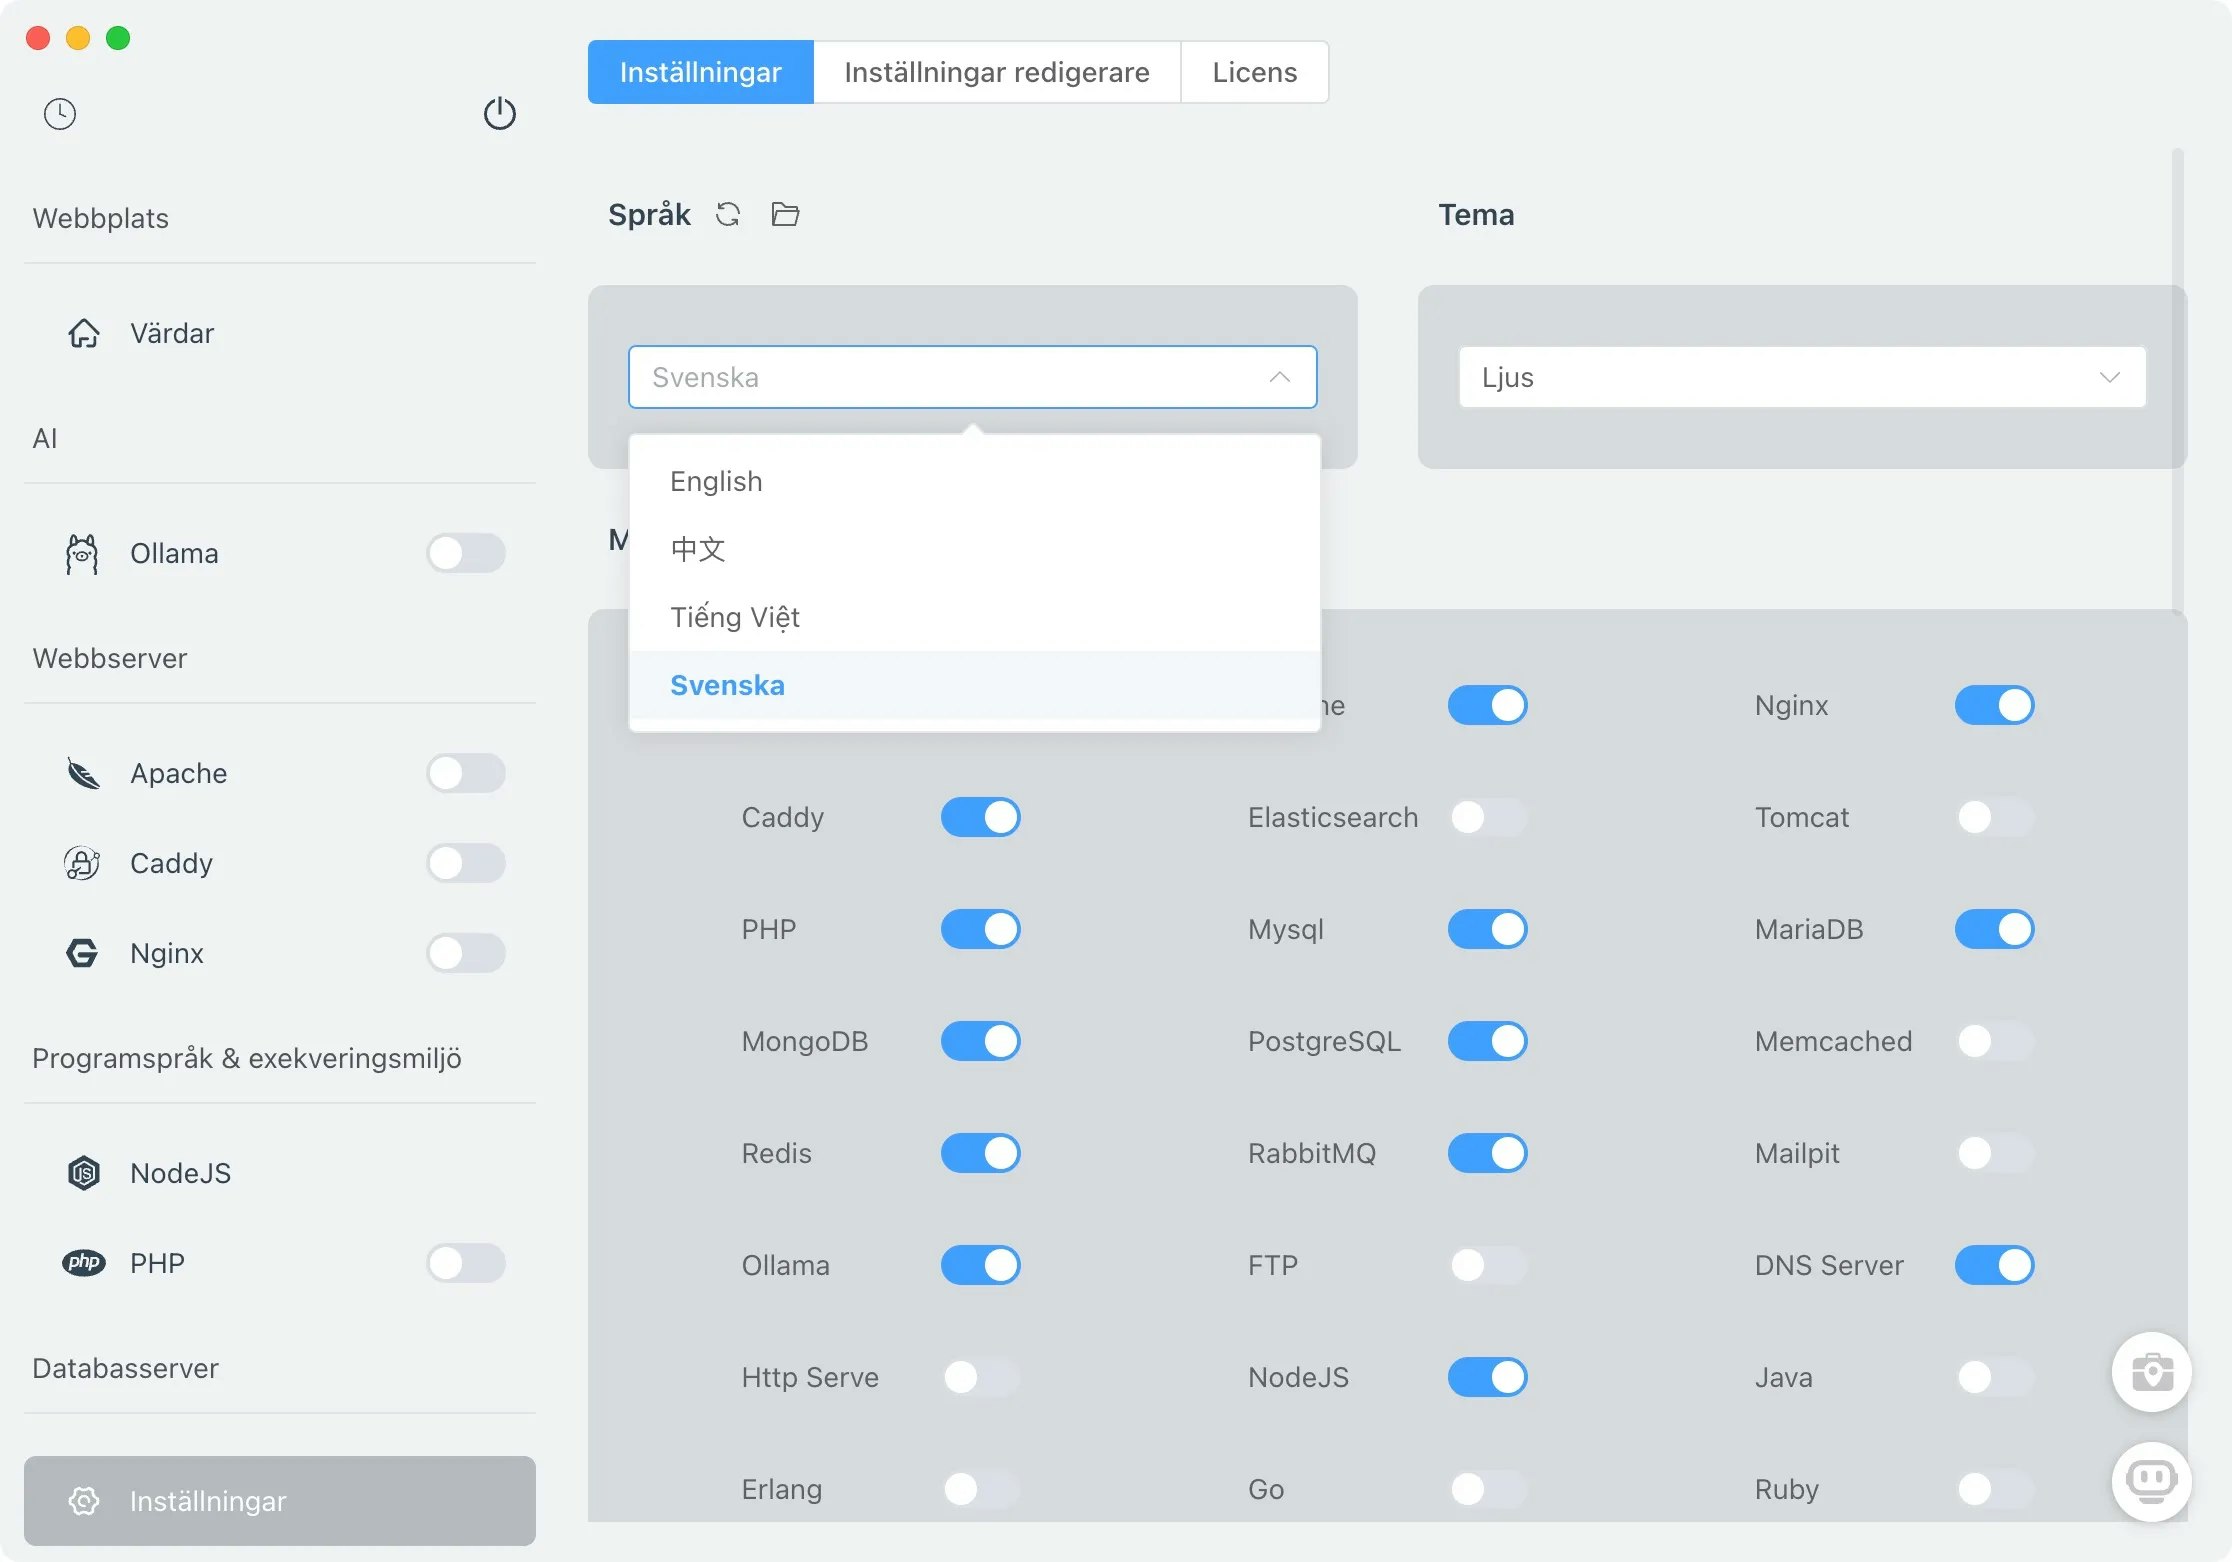Enable the Tomcat module toggle
Image resolution: width=2232 pixels, height=1562 pixels.
point(1995,817)
